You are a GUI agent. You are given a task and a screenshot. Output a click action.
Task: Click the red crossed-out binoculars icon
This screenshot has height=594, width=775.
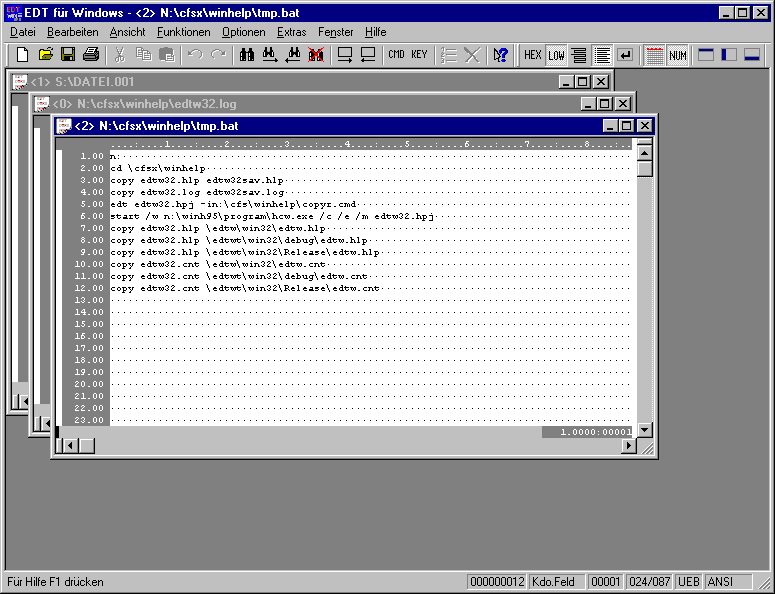(x=316, y=55)
